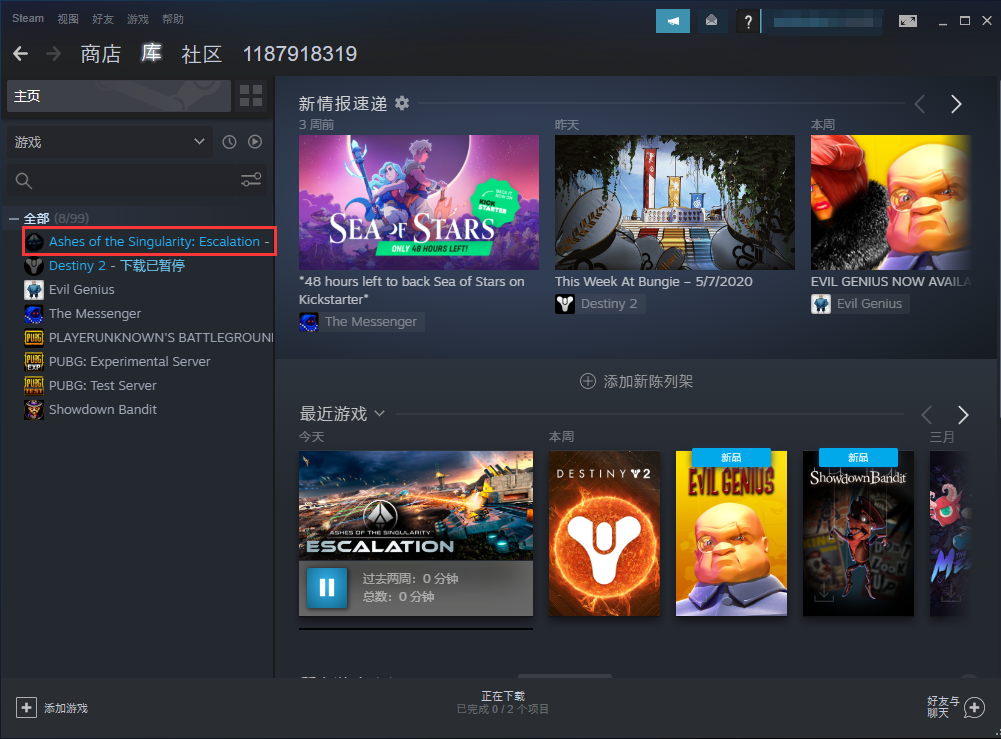Open the Steam menu
Viewport: 1001px width, 739px height.
coord(28,19)
